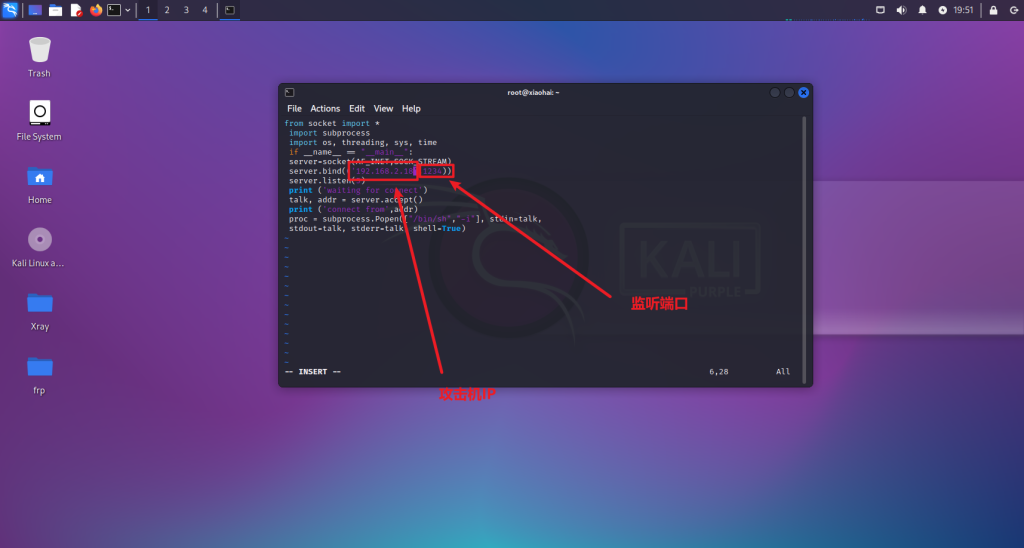The width and height of the screenshot is (1024, 548).
Task: Minimize the terminal window
Action: click(775, 93)
